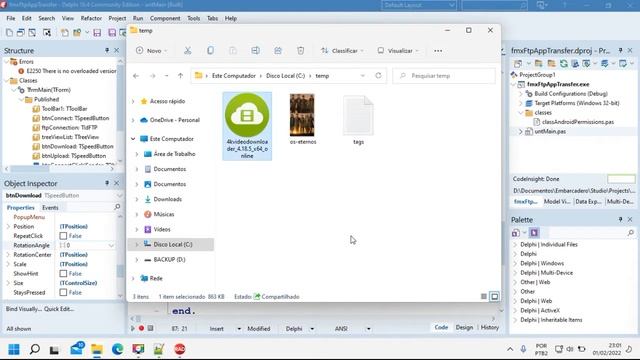Open the Novo dropdown in Explorer
The height and width of the screenshot is (360, 640).
151,51
